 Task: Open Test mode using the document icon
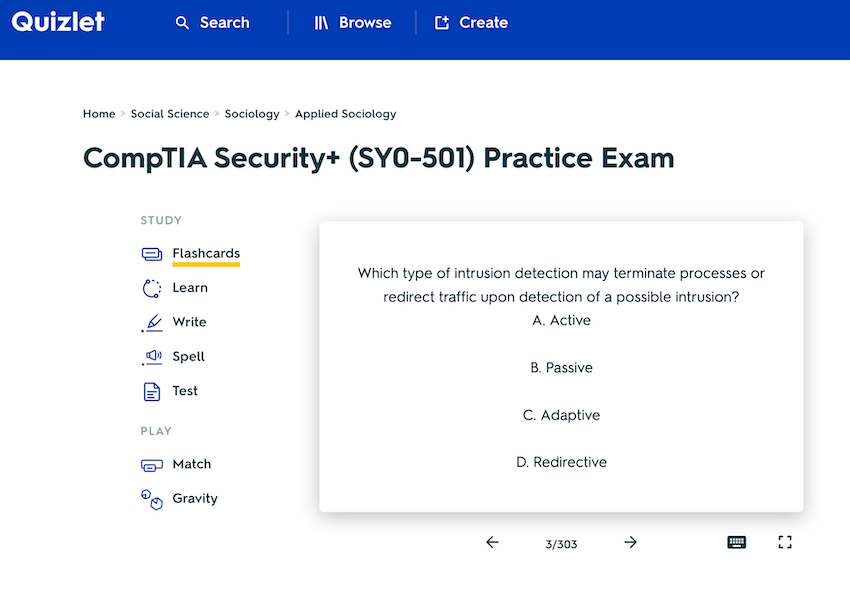pos(152,391)
